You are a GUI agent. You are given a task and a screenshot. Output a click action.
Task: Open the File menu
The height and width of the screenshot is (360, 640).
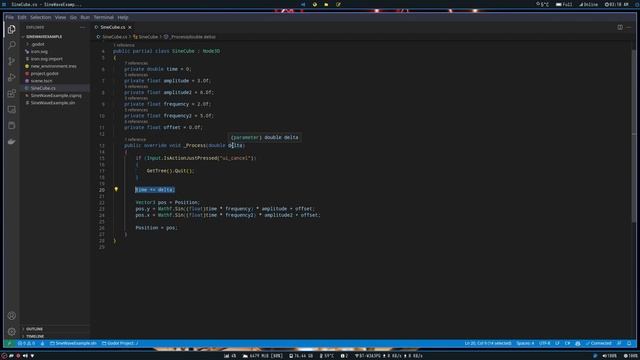(x=9, y=18)
